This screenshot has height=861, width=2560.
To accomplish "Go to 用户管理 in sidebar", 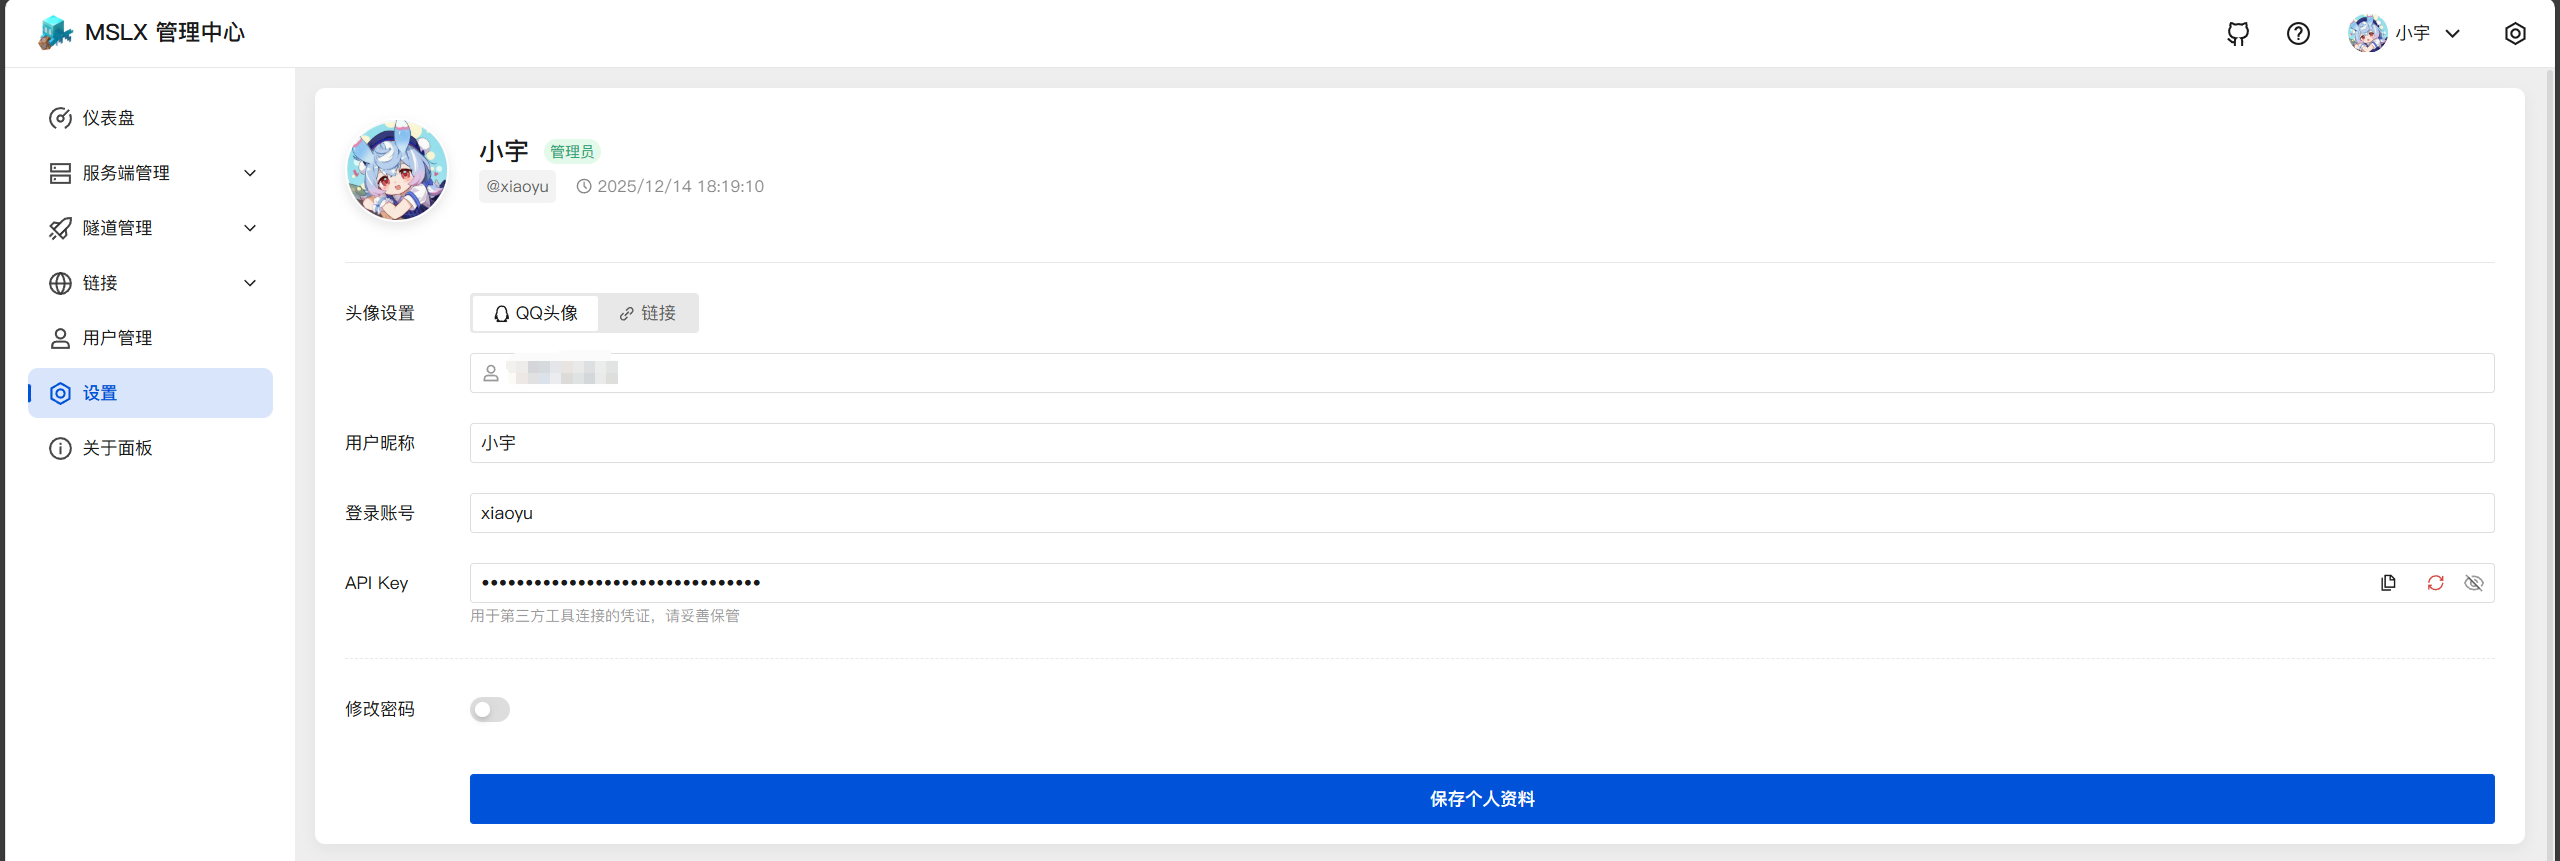I will [x=117, y=338].
